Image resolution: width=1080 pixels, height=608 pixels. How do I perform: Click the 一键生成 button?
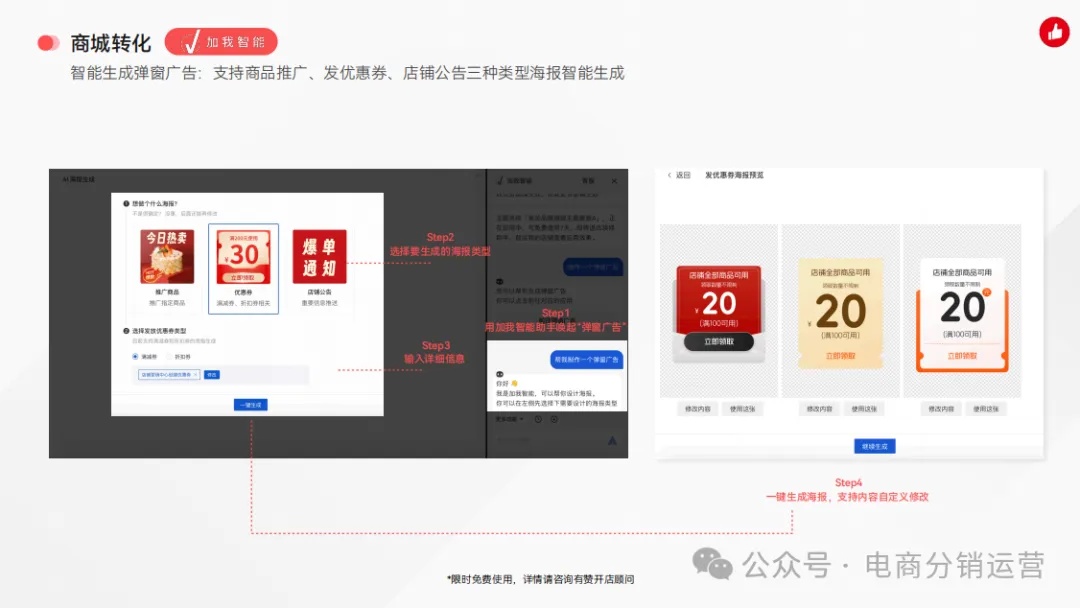[x=250, y=405]
